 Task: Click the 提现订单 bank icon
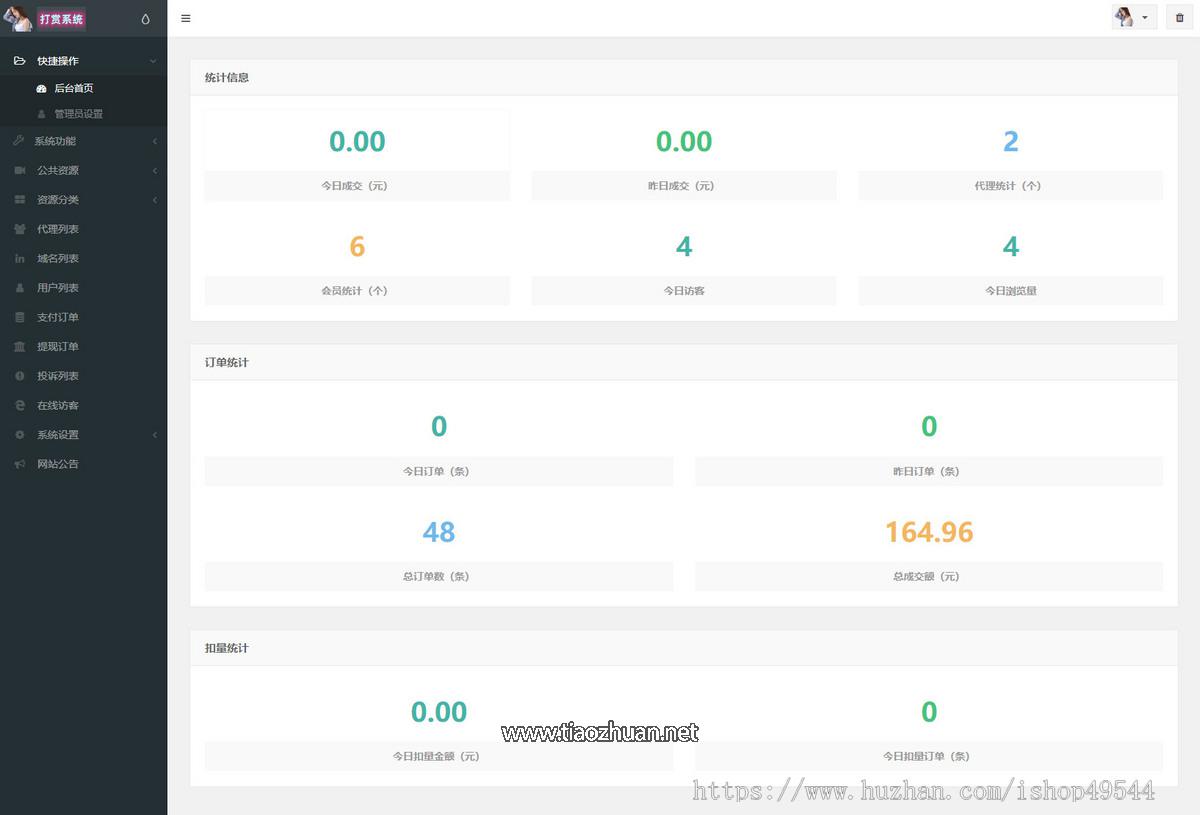(x=20, y=347)
